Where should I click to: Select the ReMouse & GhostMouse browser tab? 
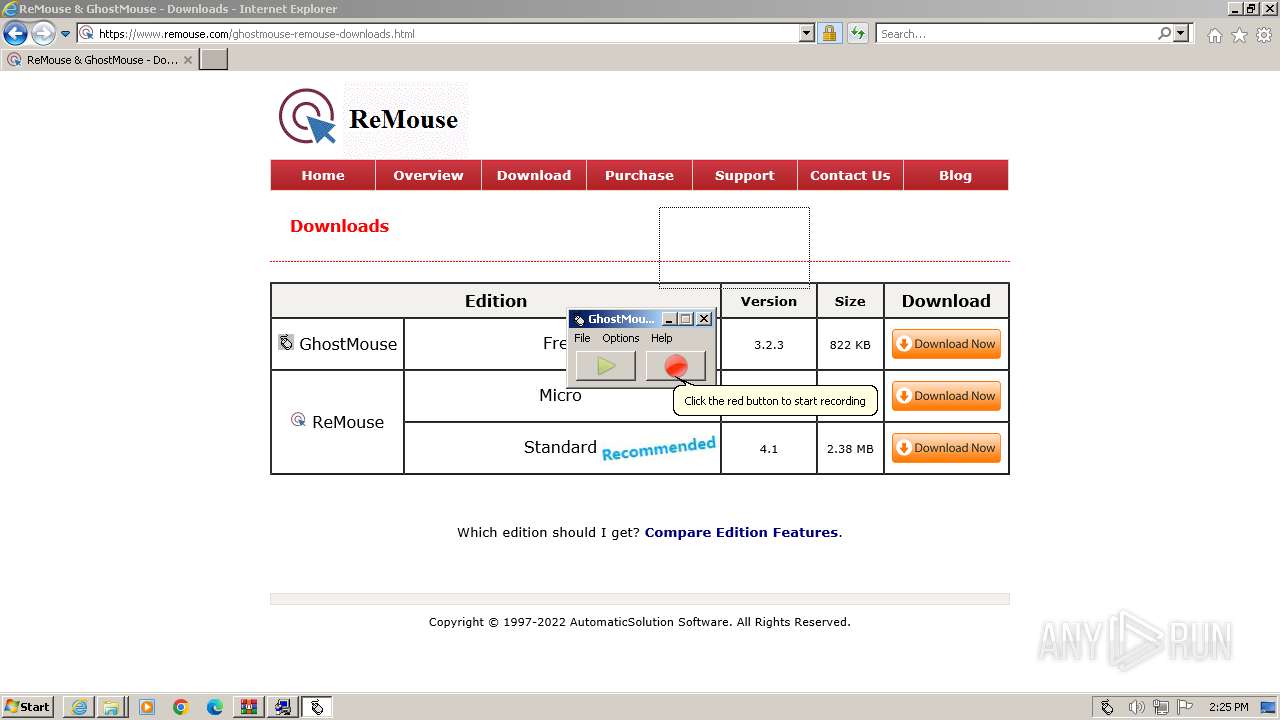[99, 60]
